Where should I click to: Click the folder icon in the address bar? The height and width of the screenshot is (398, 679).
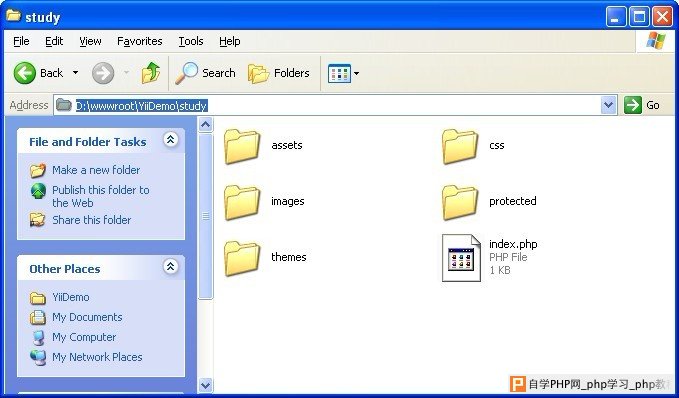[x=64, y=105]
